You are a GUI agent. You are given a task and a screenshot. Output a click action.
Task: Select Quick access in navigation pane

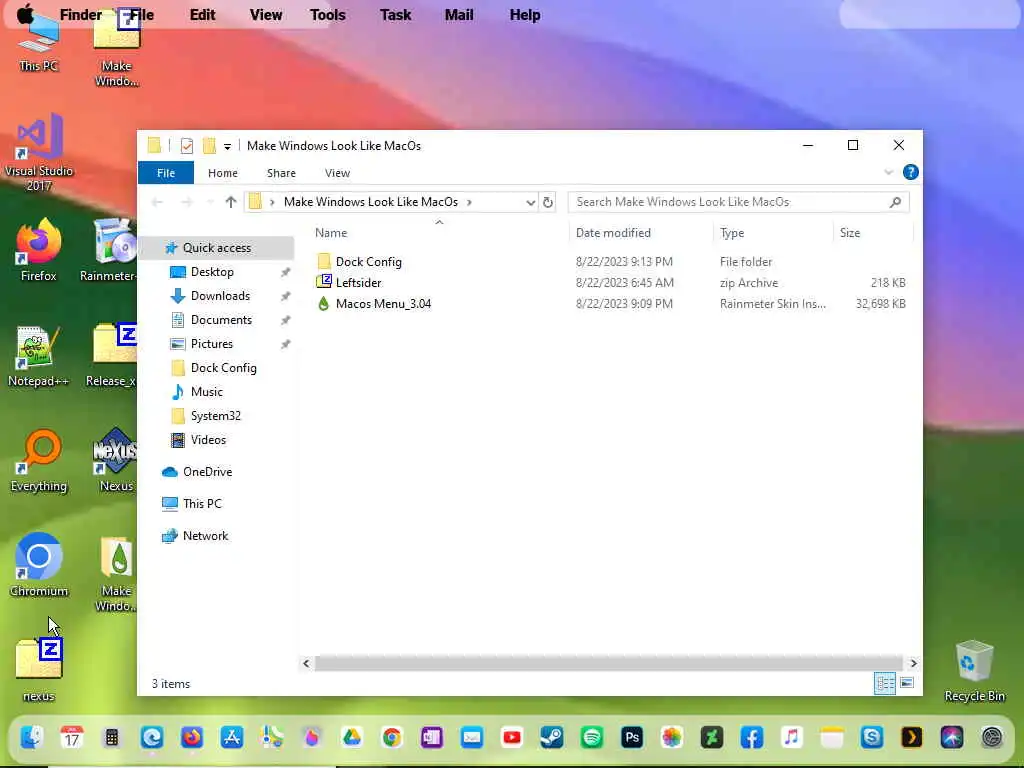[x=217, y=248]
